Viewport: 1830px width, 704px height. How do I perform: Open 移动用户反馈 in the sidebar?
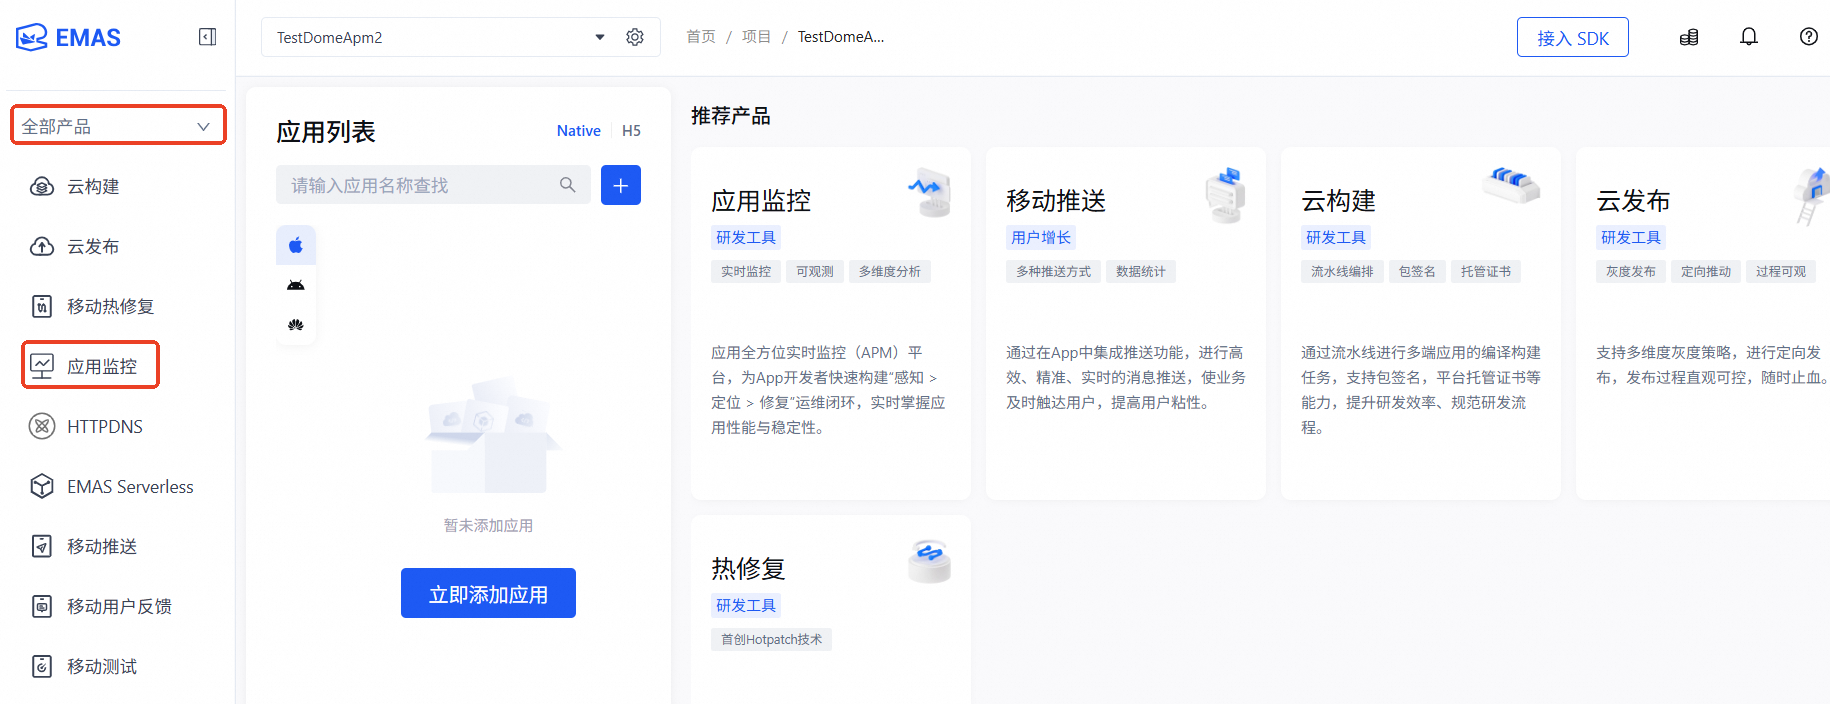(x=119, y=606)
